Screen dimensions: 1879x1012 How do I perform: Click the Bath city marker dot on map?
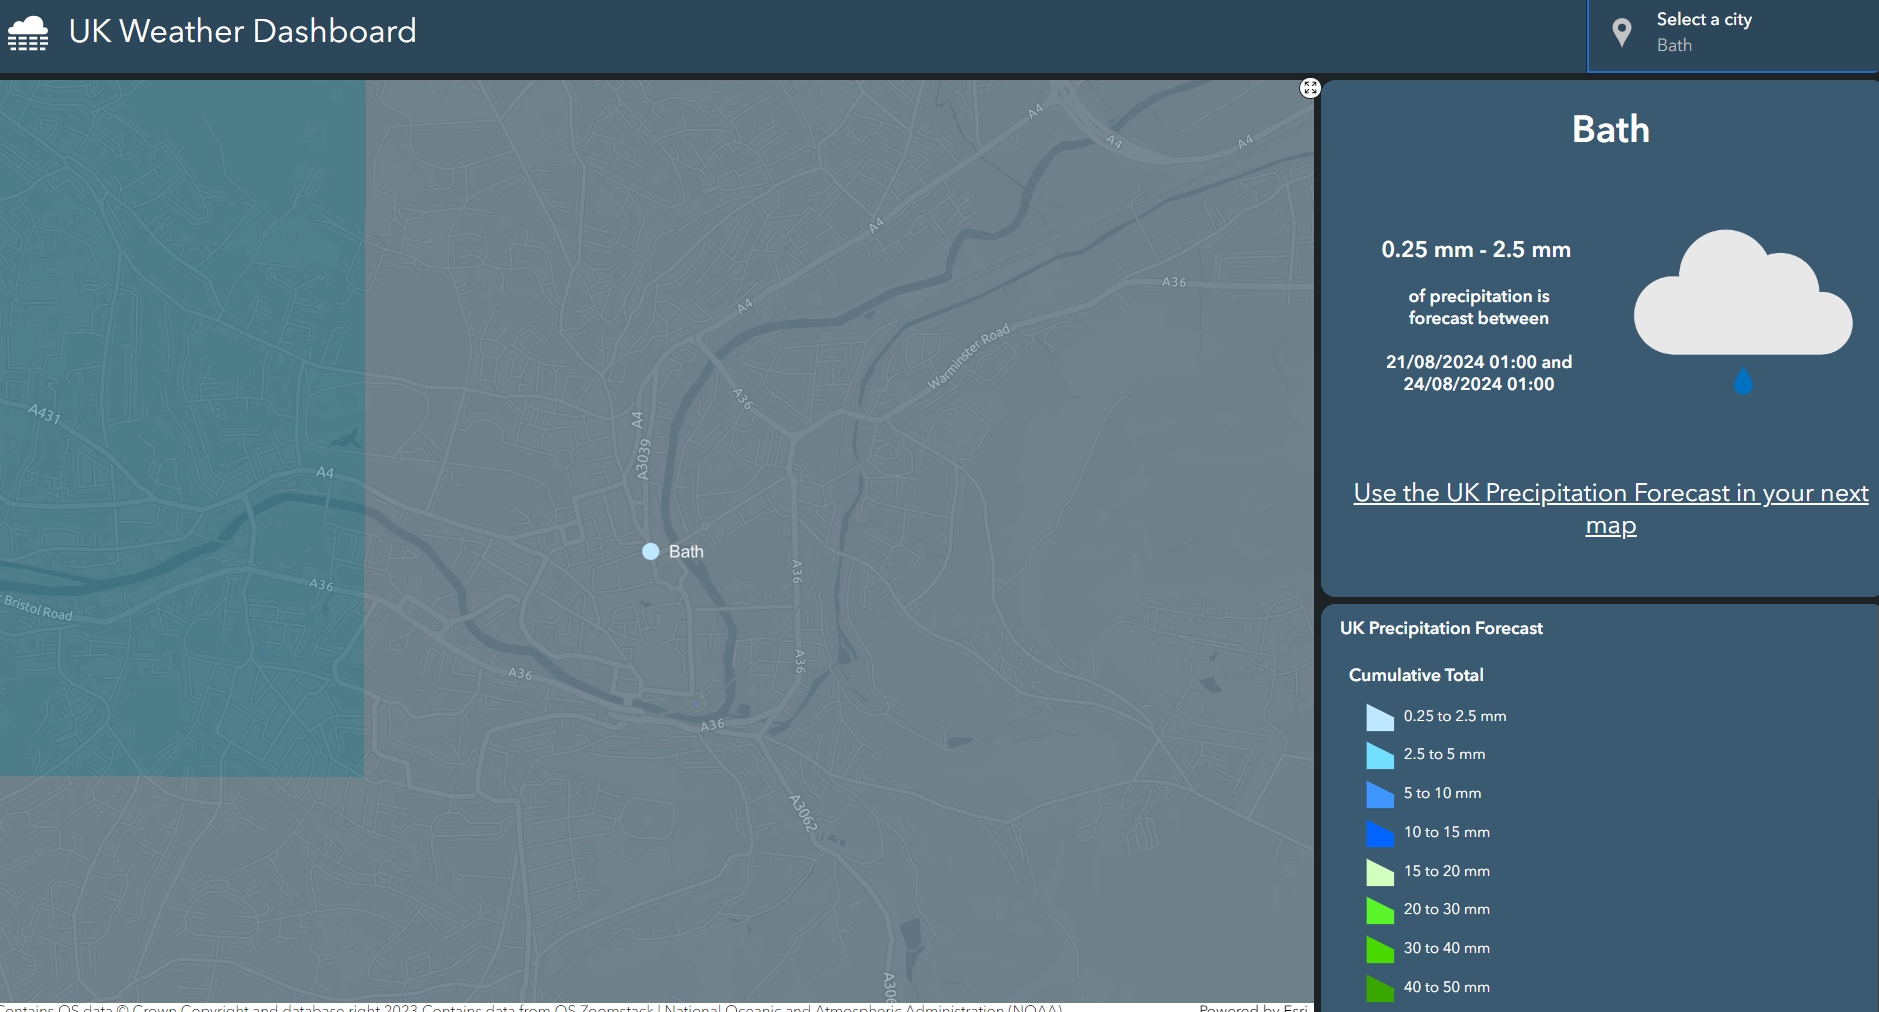[650, 551]
